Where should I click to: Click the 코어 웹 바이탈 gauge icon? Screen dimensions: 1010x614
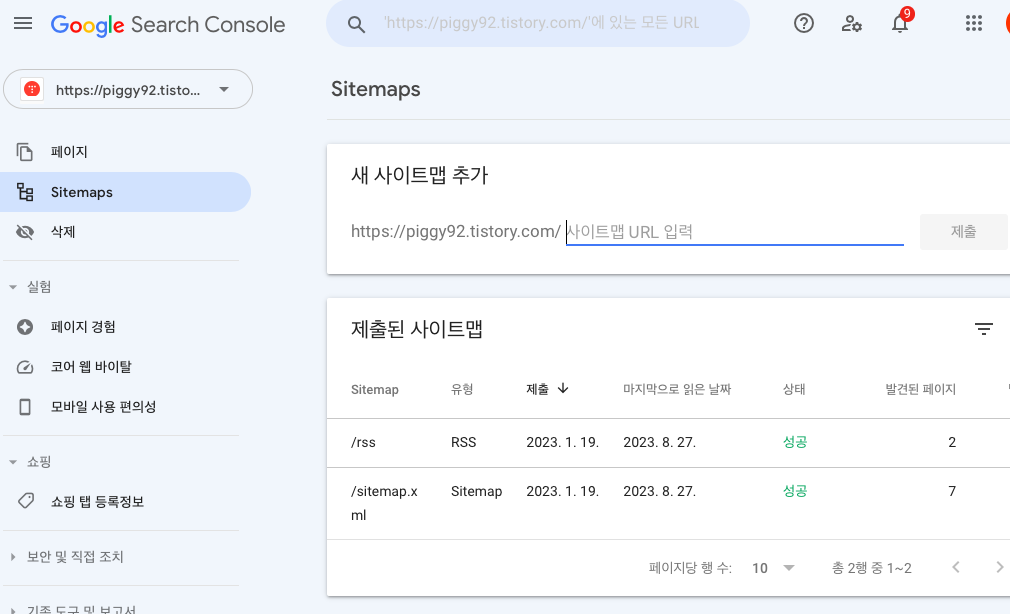(24, 367)
